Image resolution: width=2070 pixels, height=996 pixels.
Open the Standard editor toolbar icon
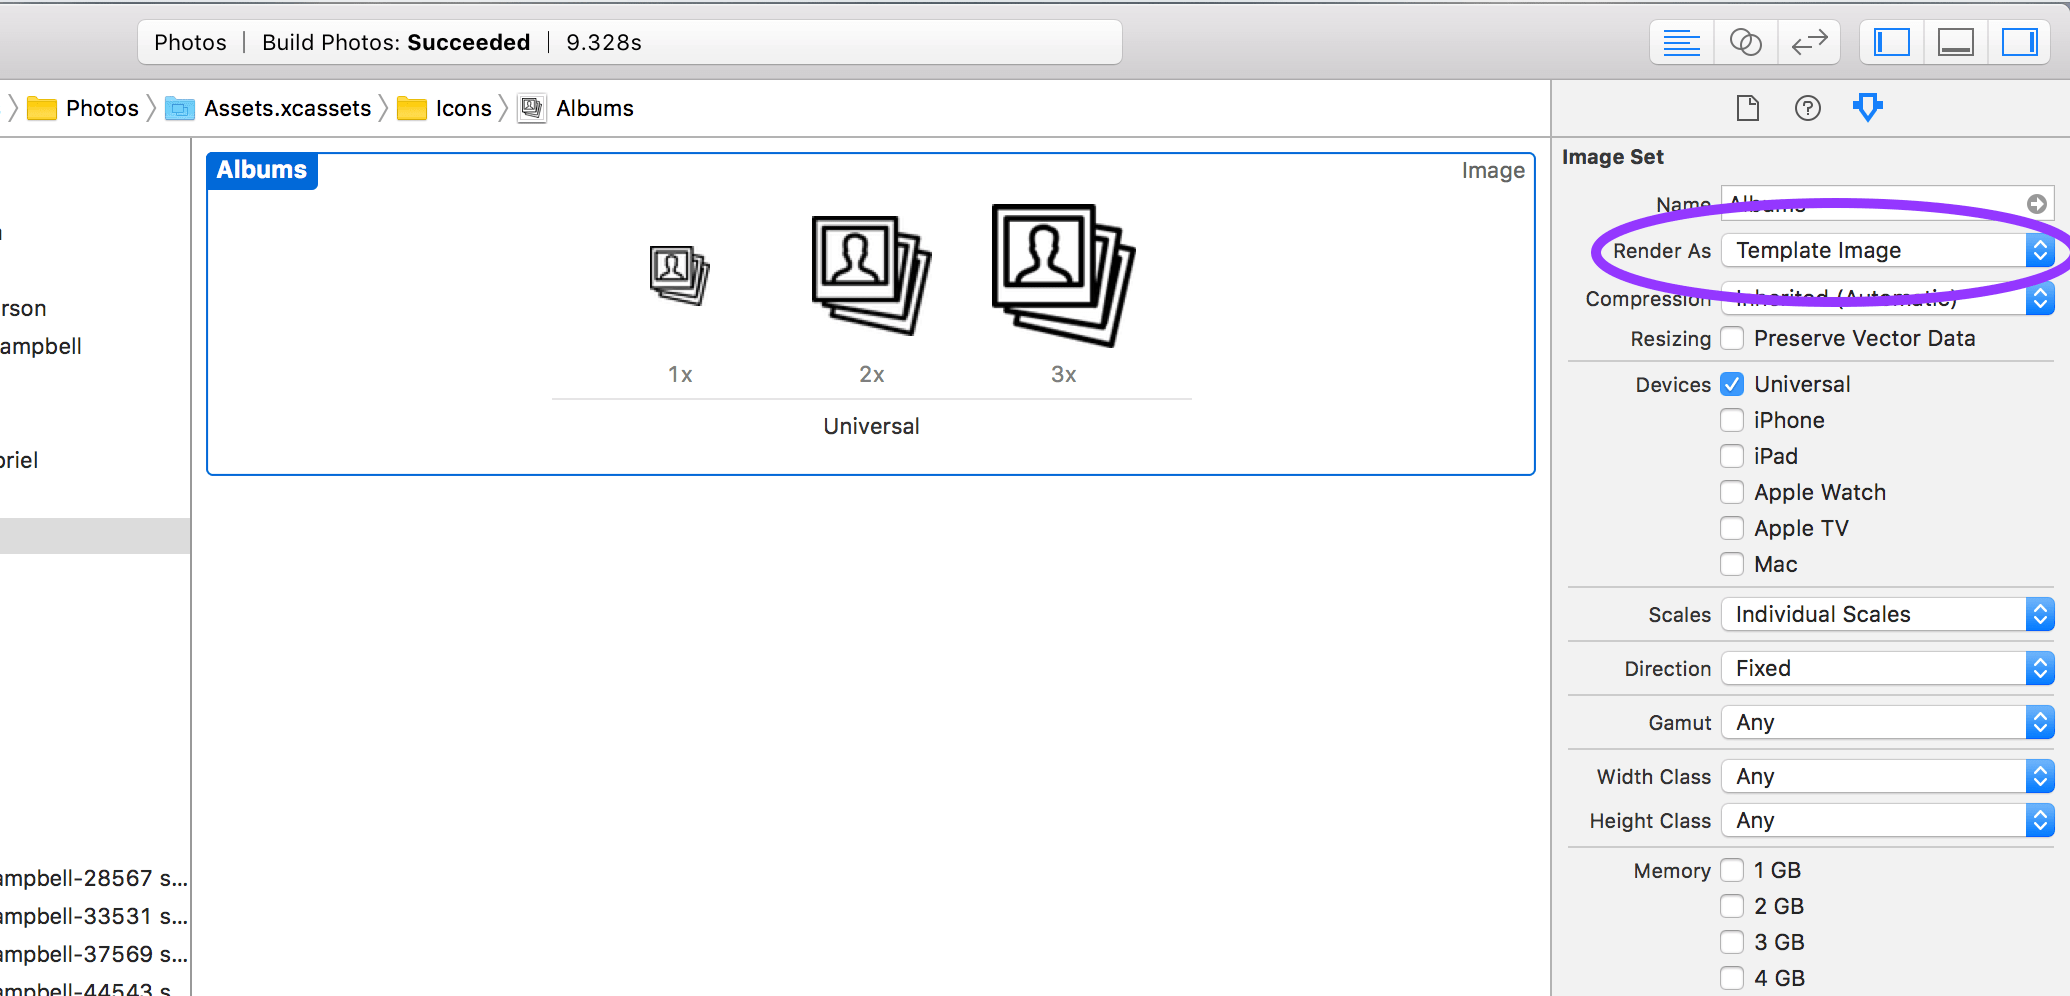(1681, 42)
